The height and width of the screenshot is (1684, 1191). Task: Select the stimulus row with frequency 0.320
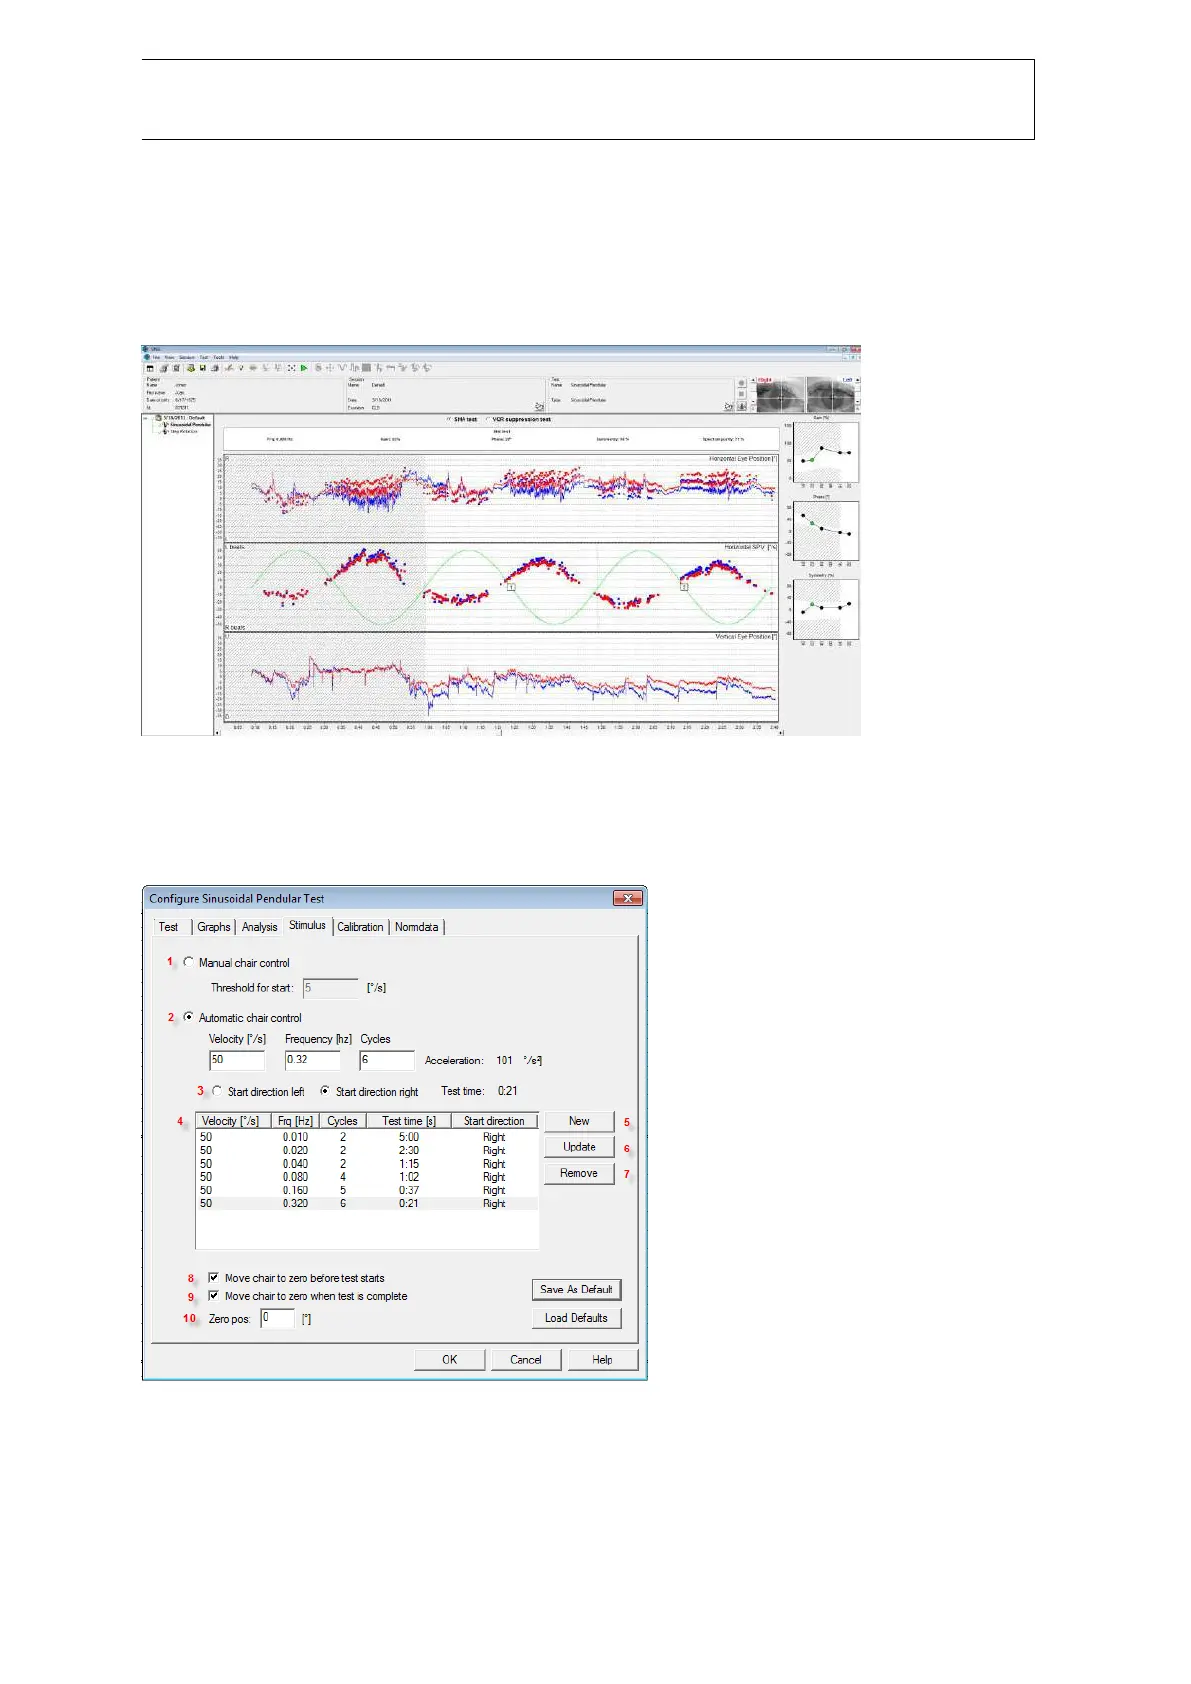tap(367, 1203)
